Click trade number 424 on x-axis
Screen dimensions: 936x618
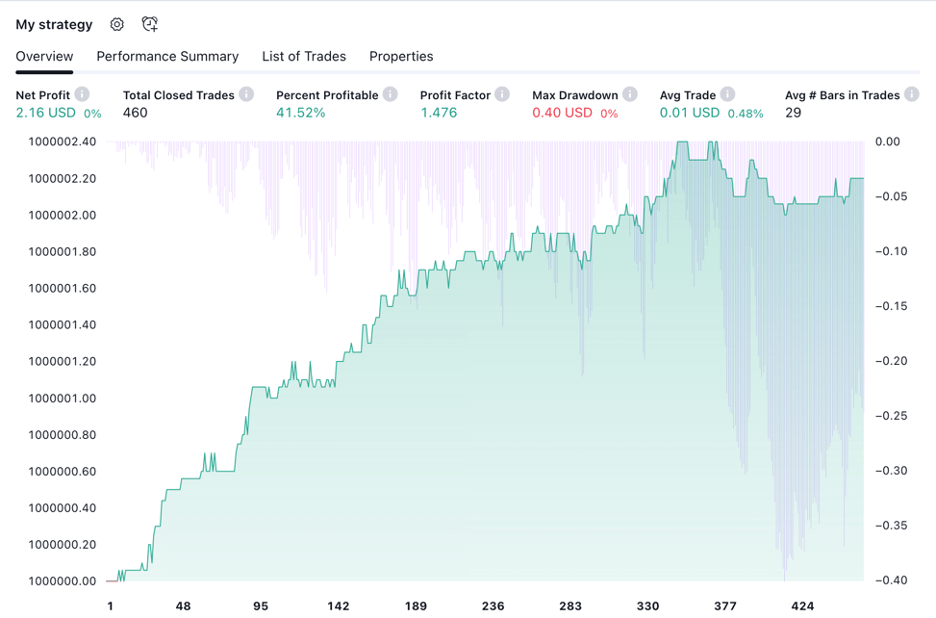pyautogui.click(x=802, y=606)
